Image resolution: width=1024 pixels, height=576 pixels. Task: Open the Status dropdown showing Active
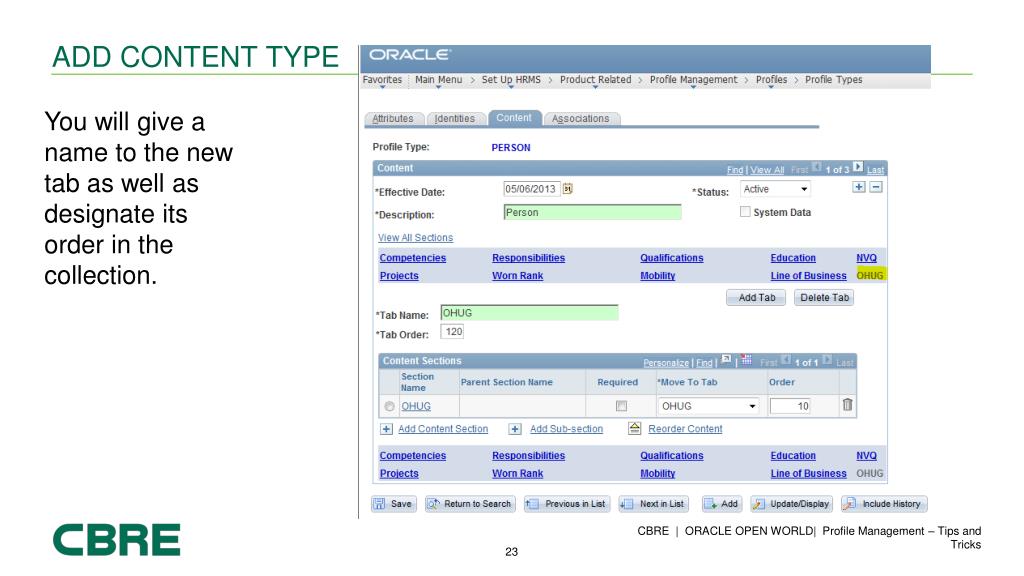776,189
